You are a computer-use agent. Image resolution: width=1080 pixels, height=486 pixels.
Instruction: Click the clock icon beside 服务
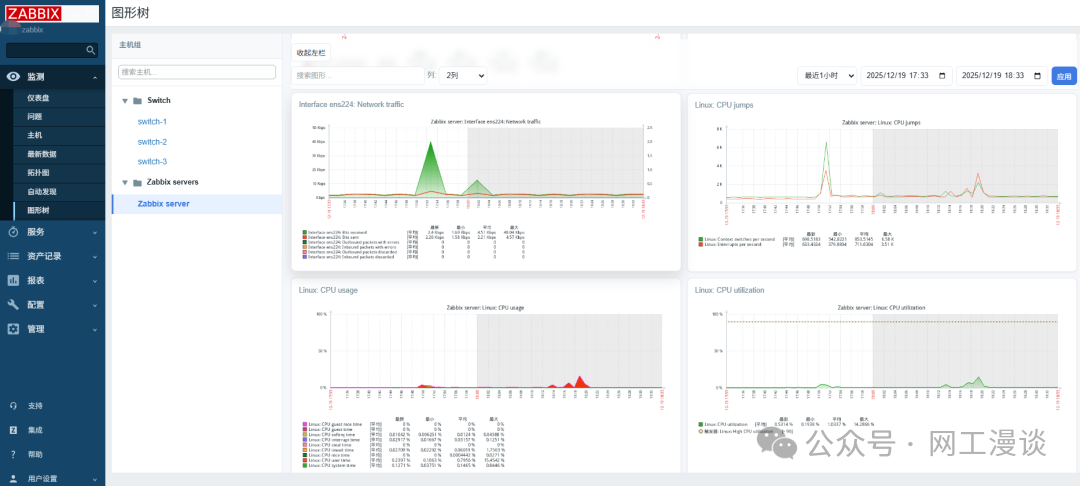click(13, 232)
